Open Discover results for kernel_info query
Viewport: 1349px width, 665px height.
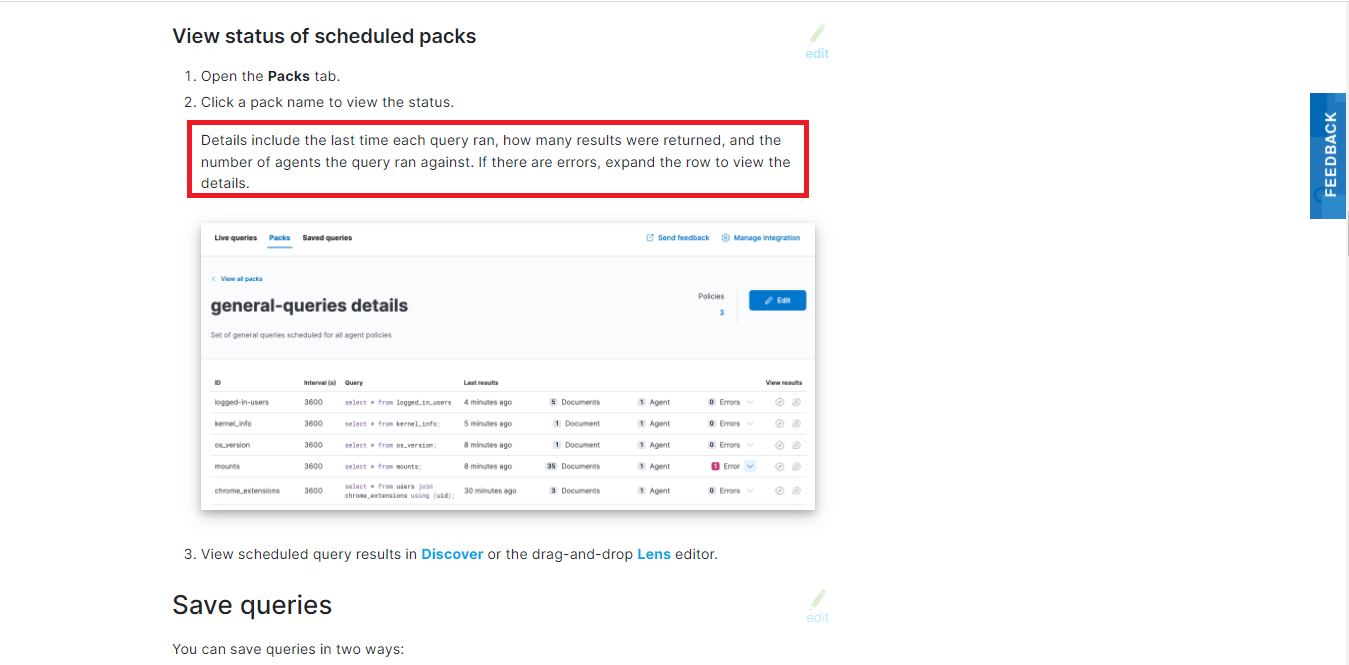pos(779,423)
